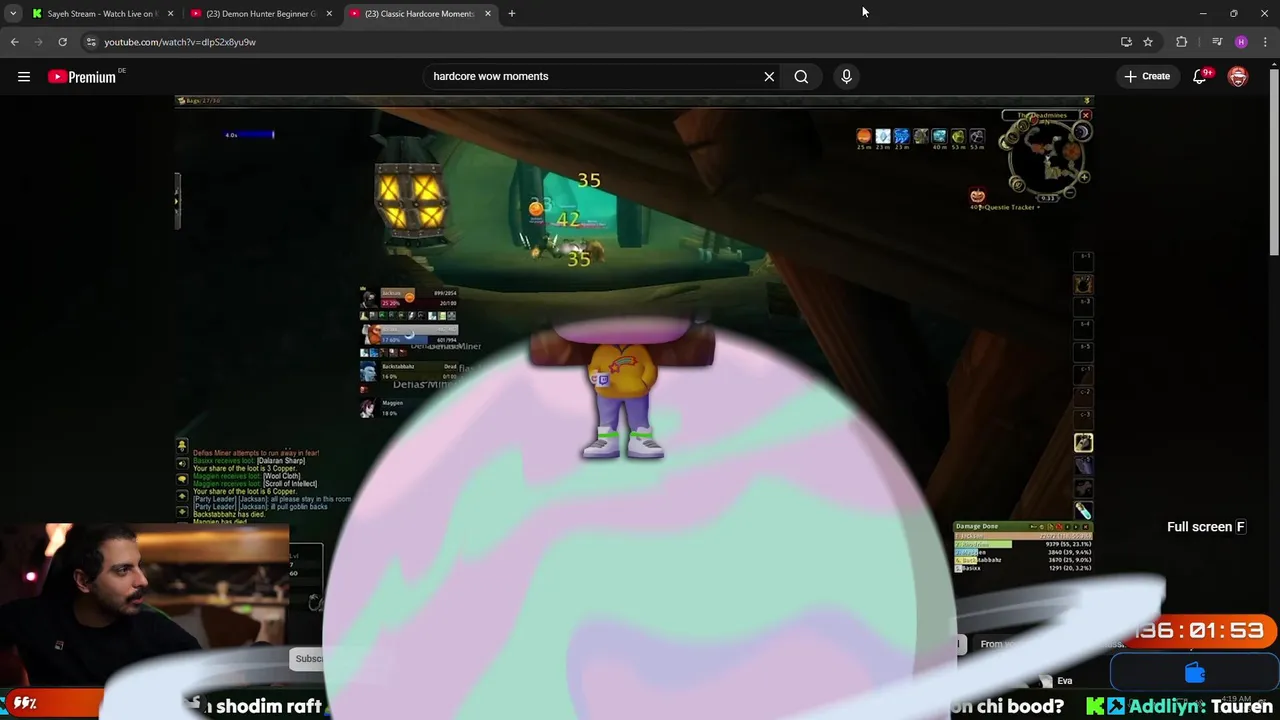View site information icon beside URL

tap(91, 42)
